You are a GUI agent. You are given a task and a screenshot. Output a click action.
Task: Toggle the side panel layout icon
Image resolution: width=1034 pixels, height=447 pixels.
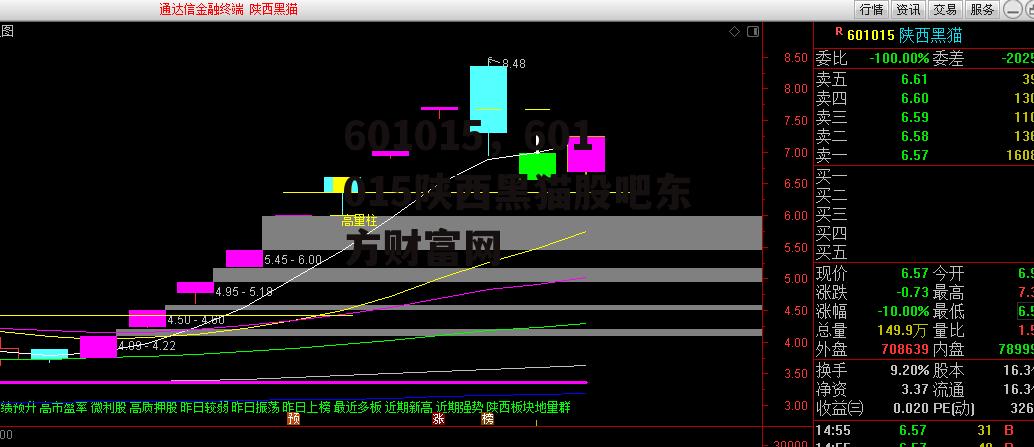755,31
